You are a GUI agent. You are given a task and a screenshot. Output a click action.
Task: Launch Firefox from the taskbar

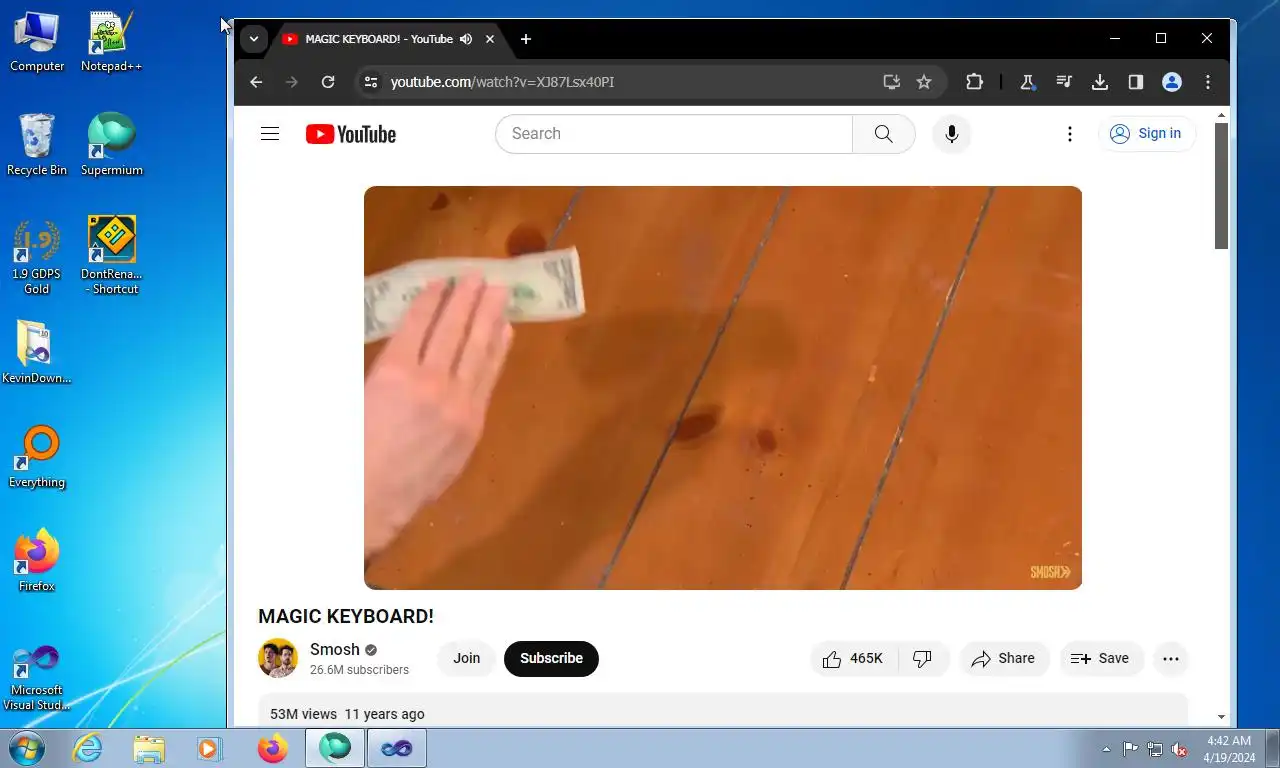[x=272, y=748]
